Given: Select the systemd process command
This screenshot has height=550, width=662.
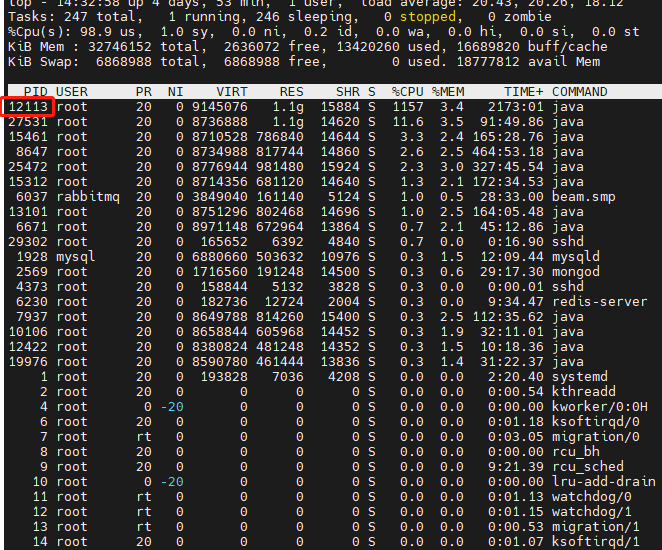Looking at the screenshot, I should click(580, 377).
